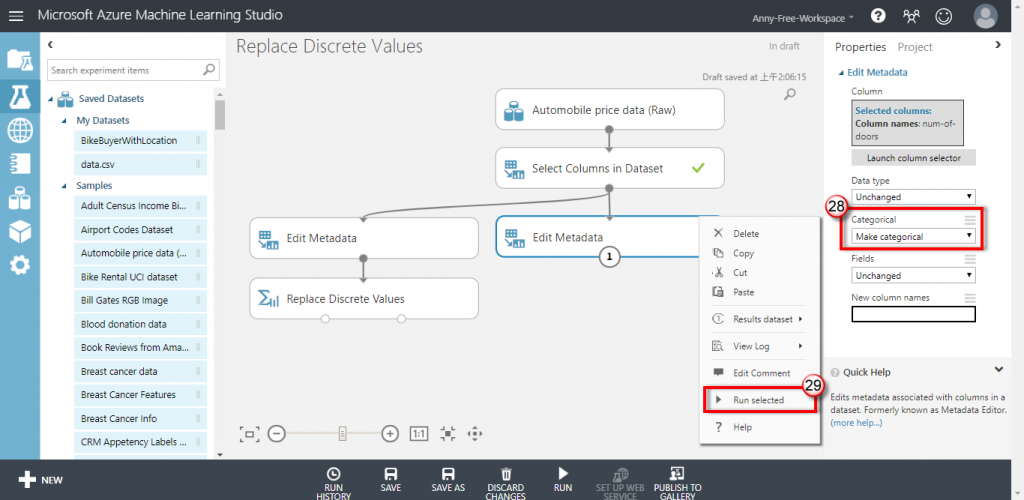1024x500 pixels.
Task: Select the Automobile price data (Raw) module
Action: [610, 110]
